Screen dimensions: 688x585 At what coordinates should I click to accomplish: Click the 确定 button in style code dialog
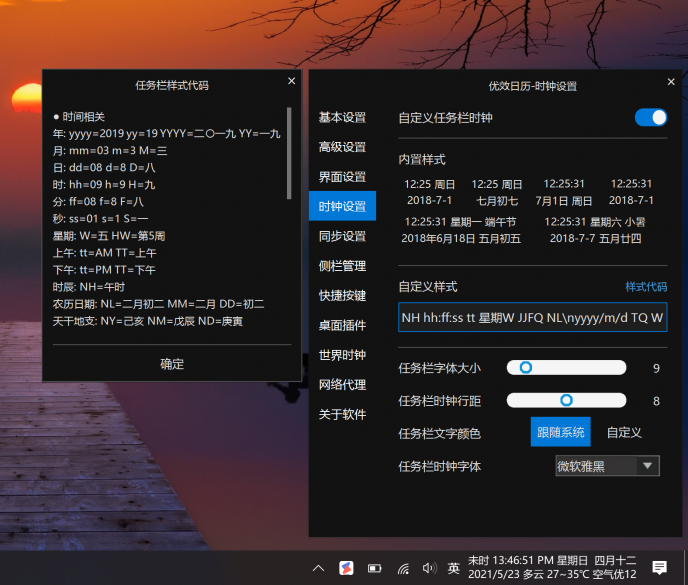(x=172, y=364)
